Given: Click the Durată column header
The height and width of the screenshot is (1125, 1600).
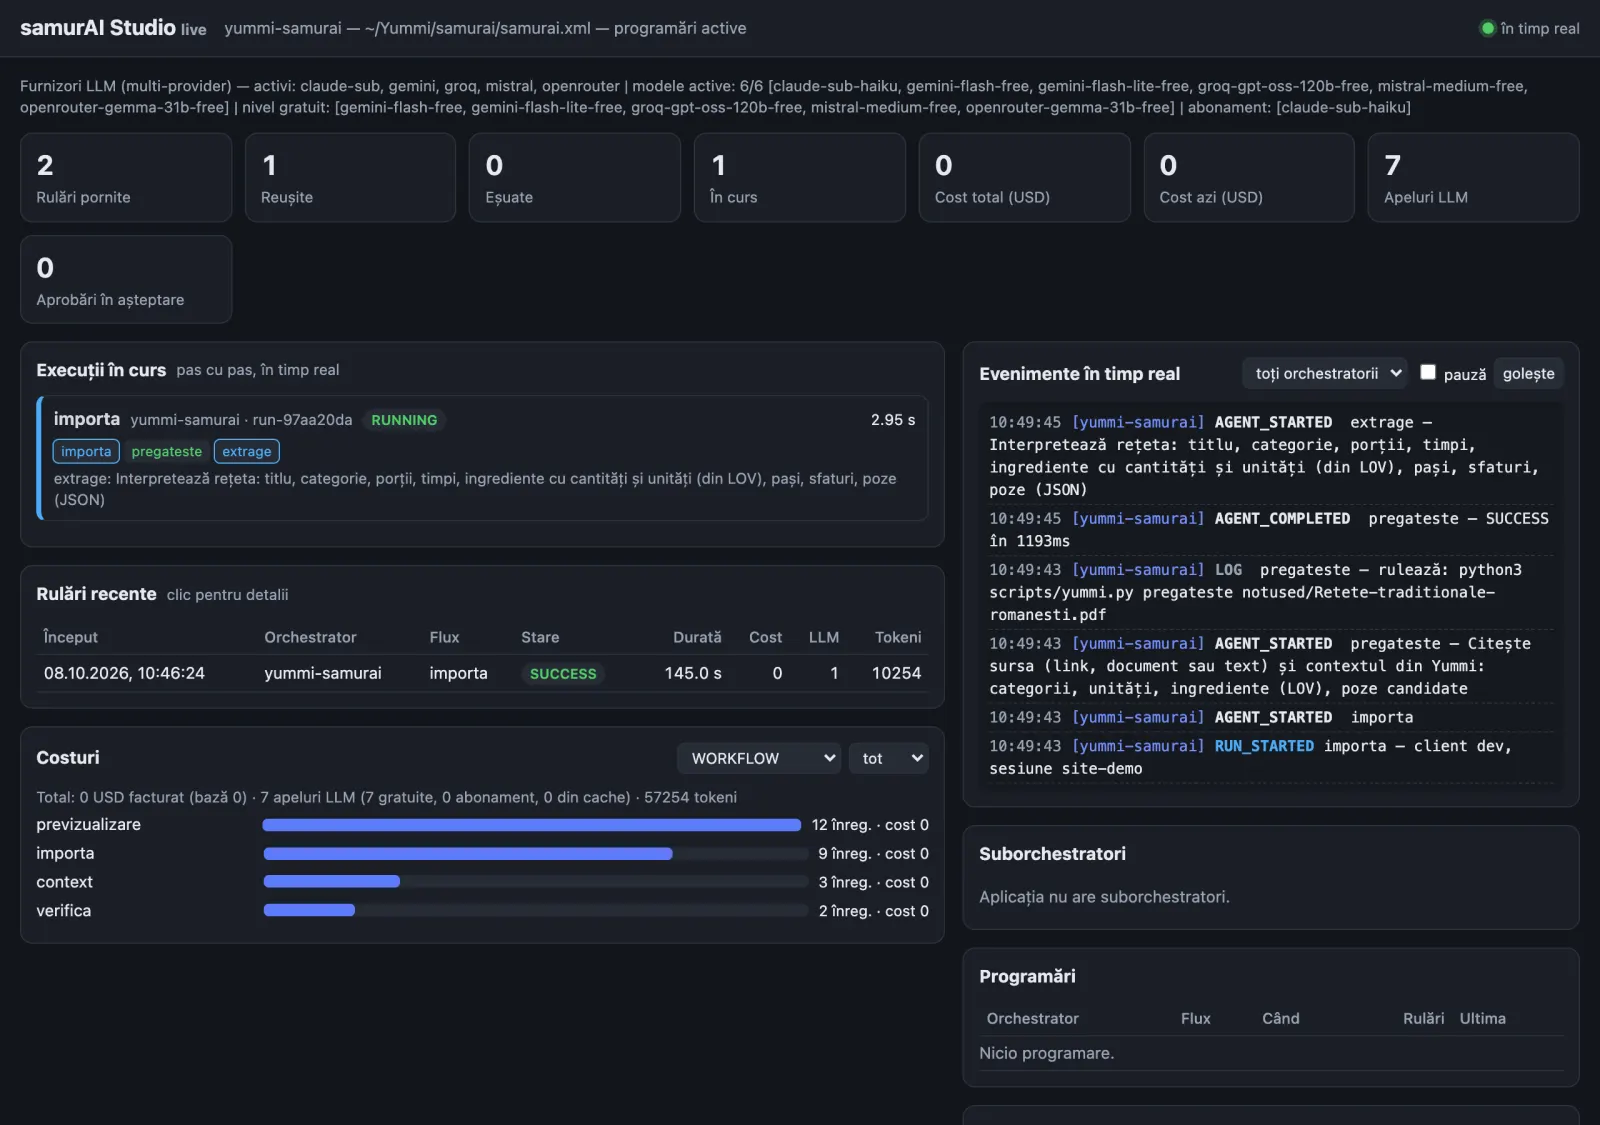Looking at the screenshot, I should point(697,637).
